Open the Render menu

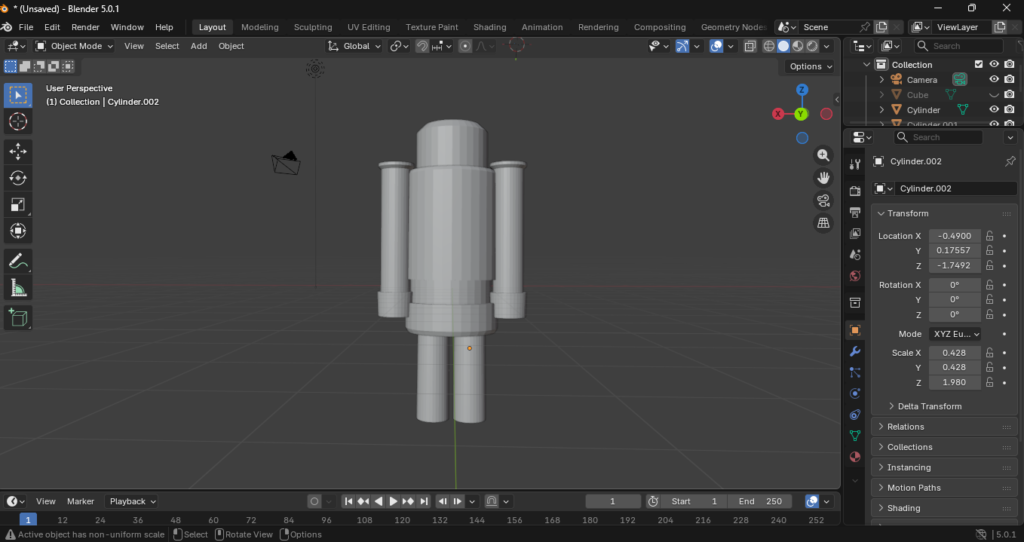pos(85,27)
